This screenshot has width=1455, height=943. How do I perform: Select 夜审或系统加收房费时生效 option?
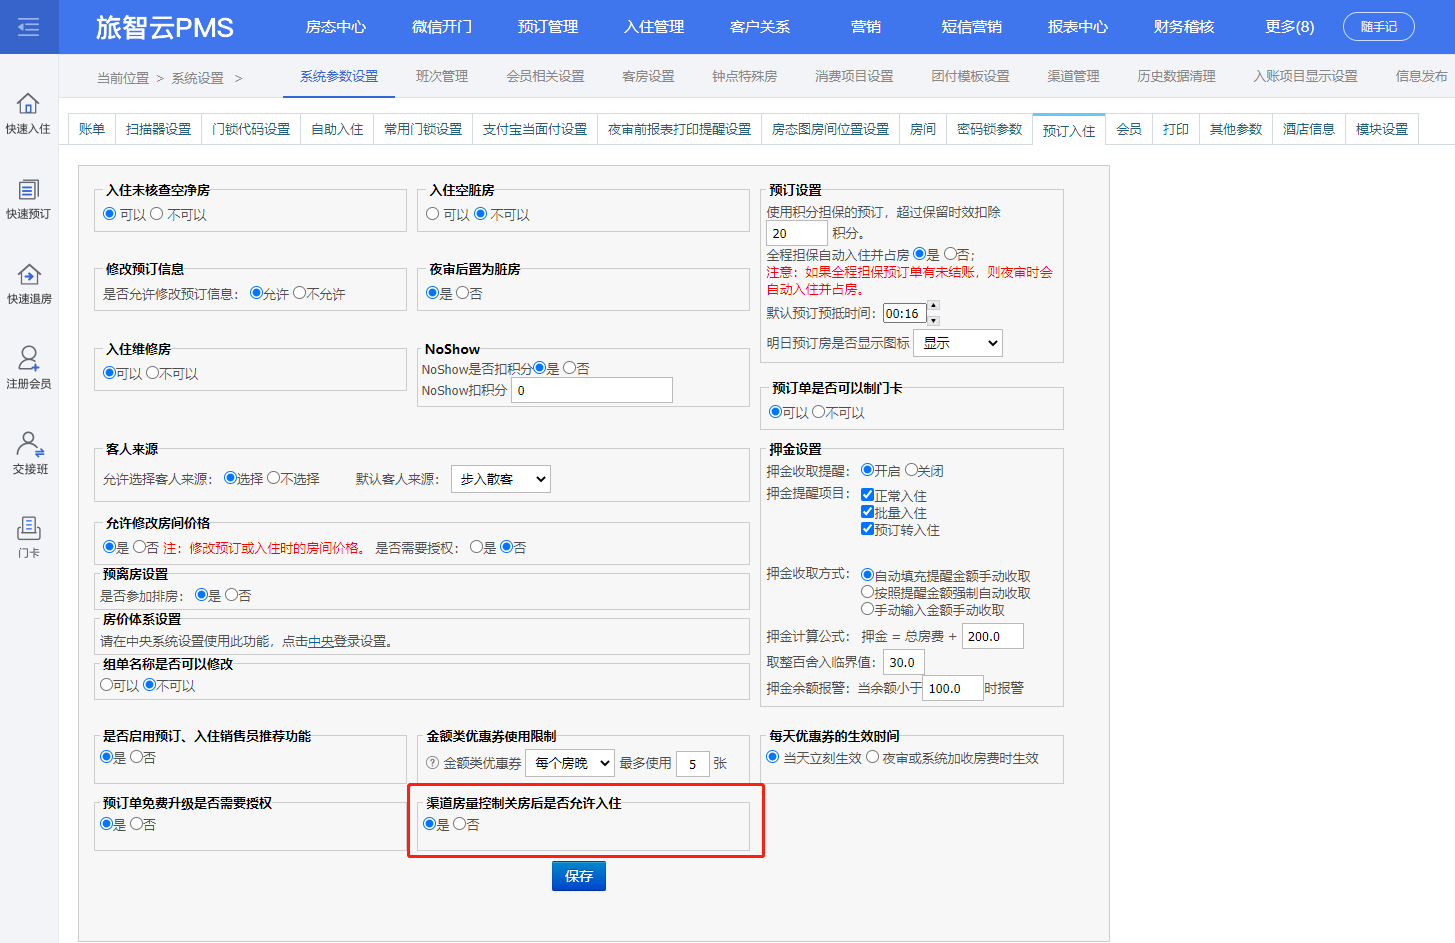[872, 757]
